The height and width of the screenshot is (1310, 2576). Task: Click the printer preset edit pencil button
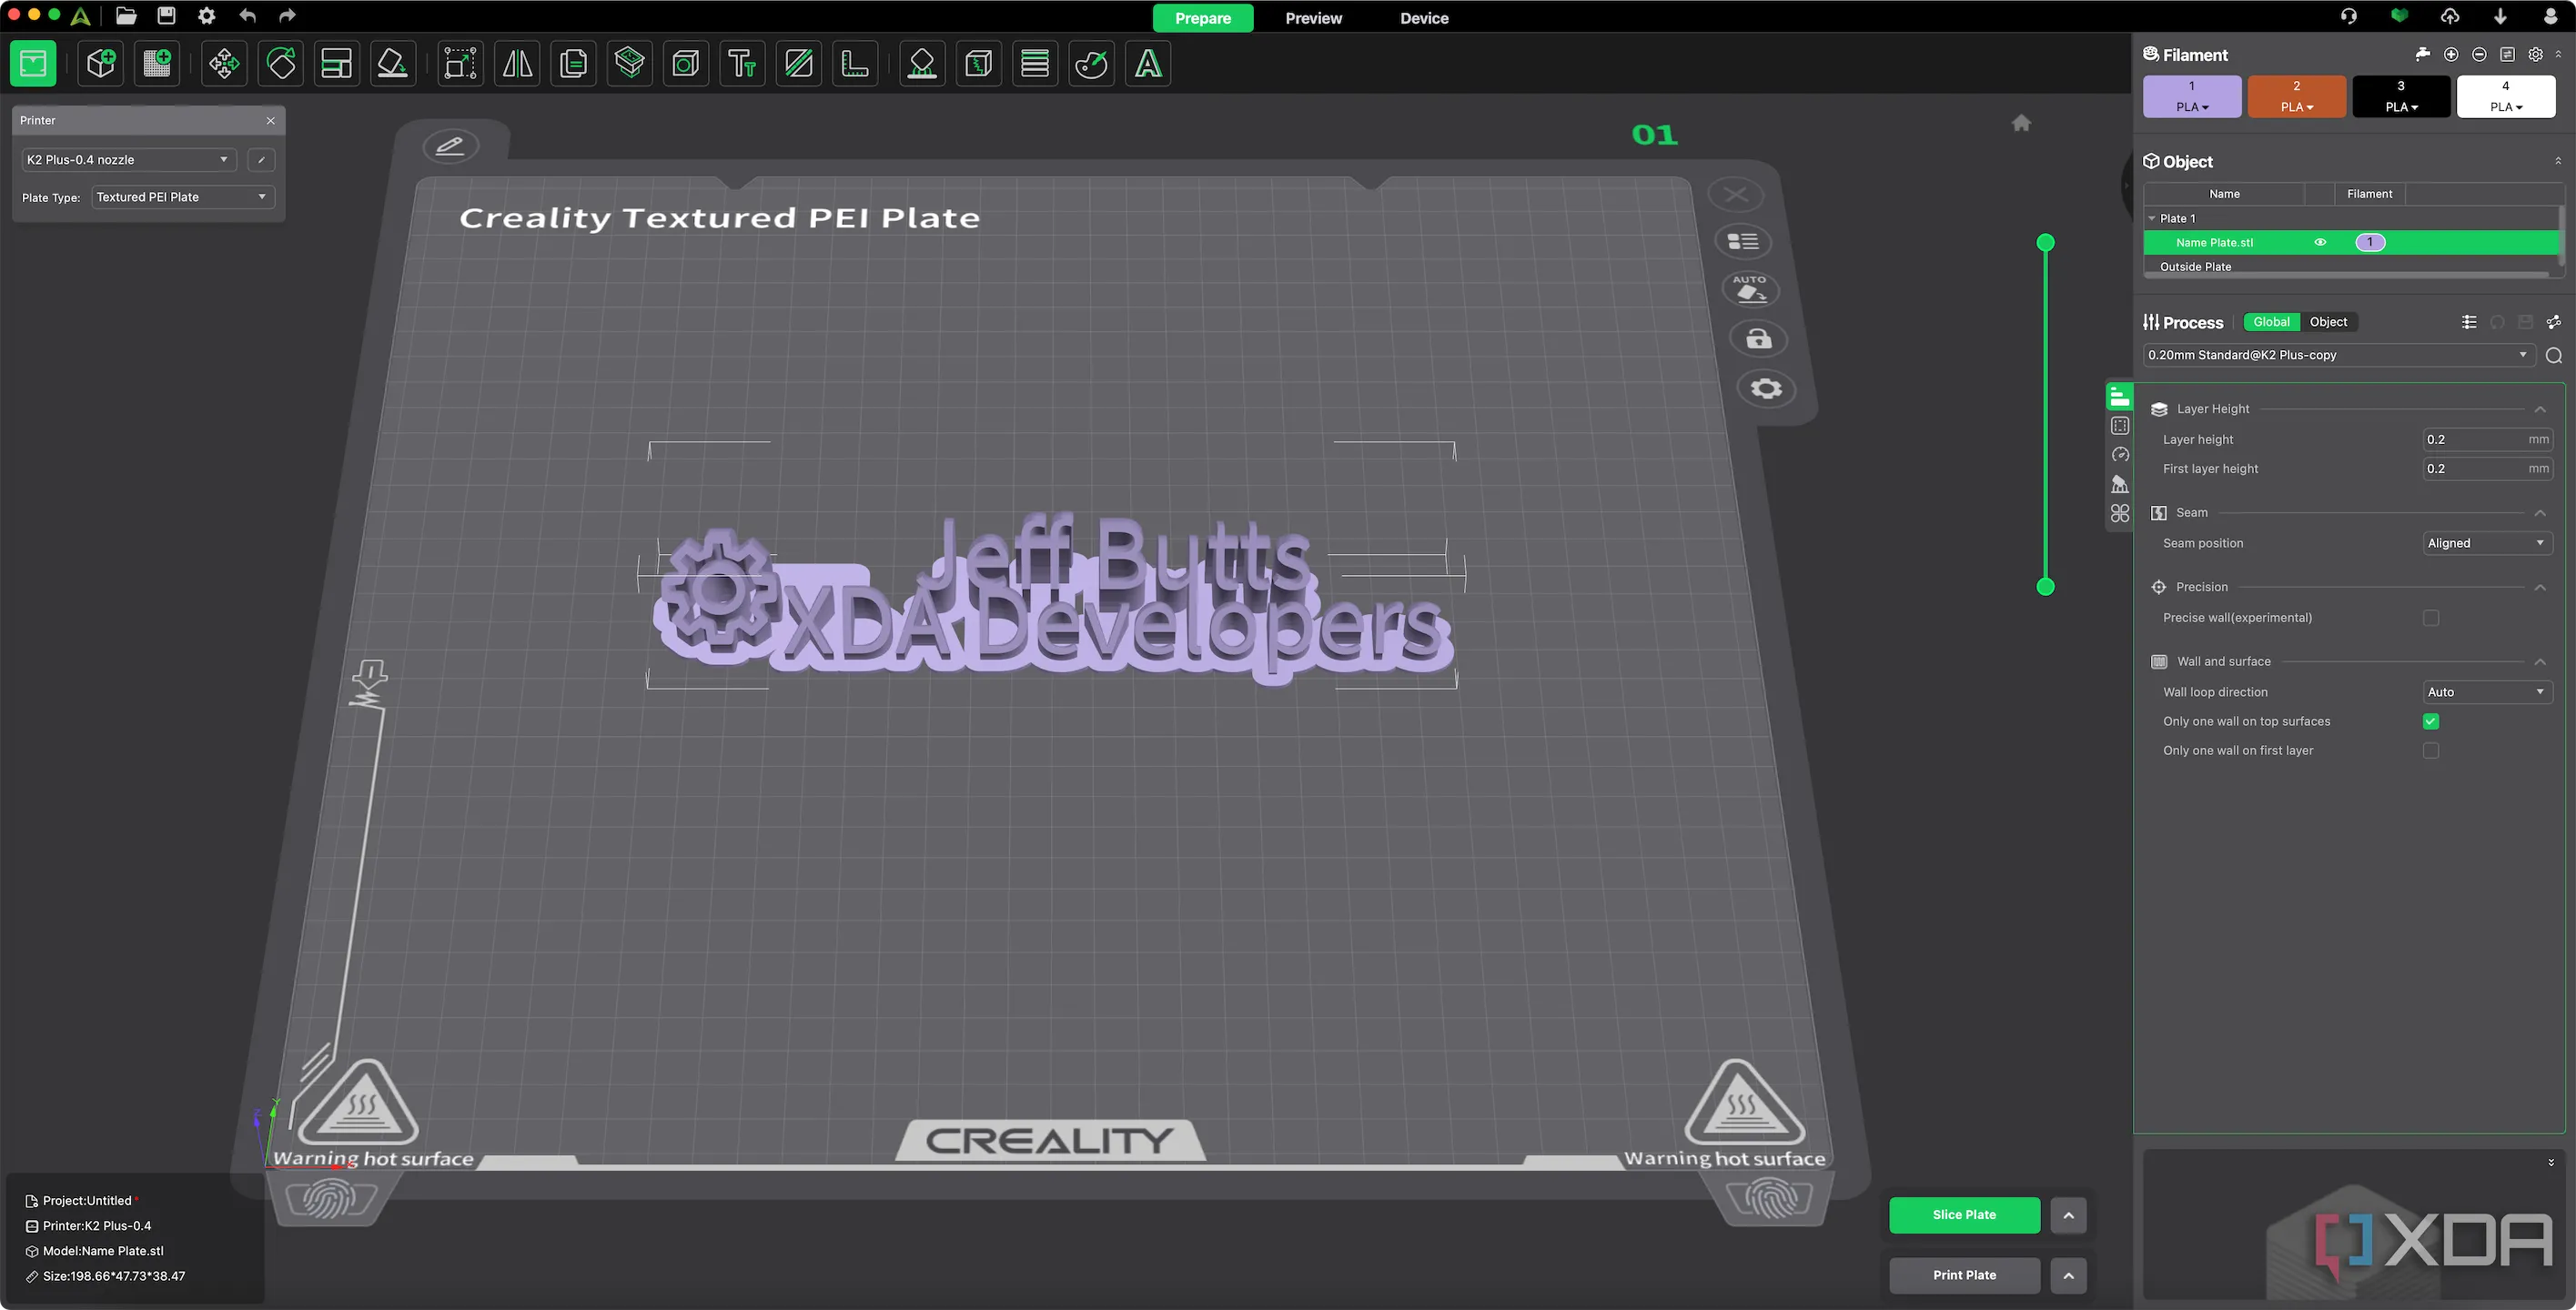[x=261, y=160]
